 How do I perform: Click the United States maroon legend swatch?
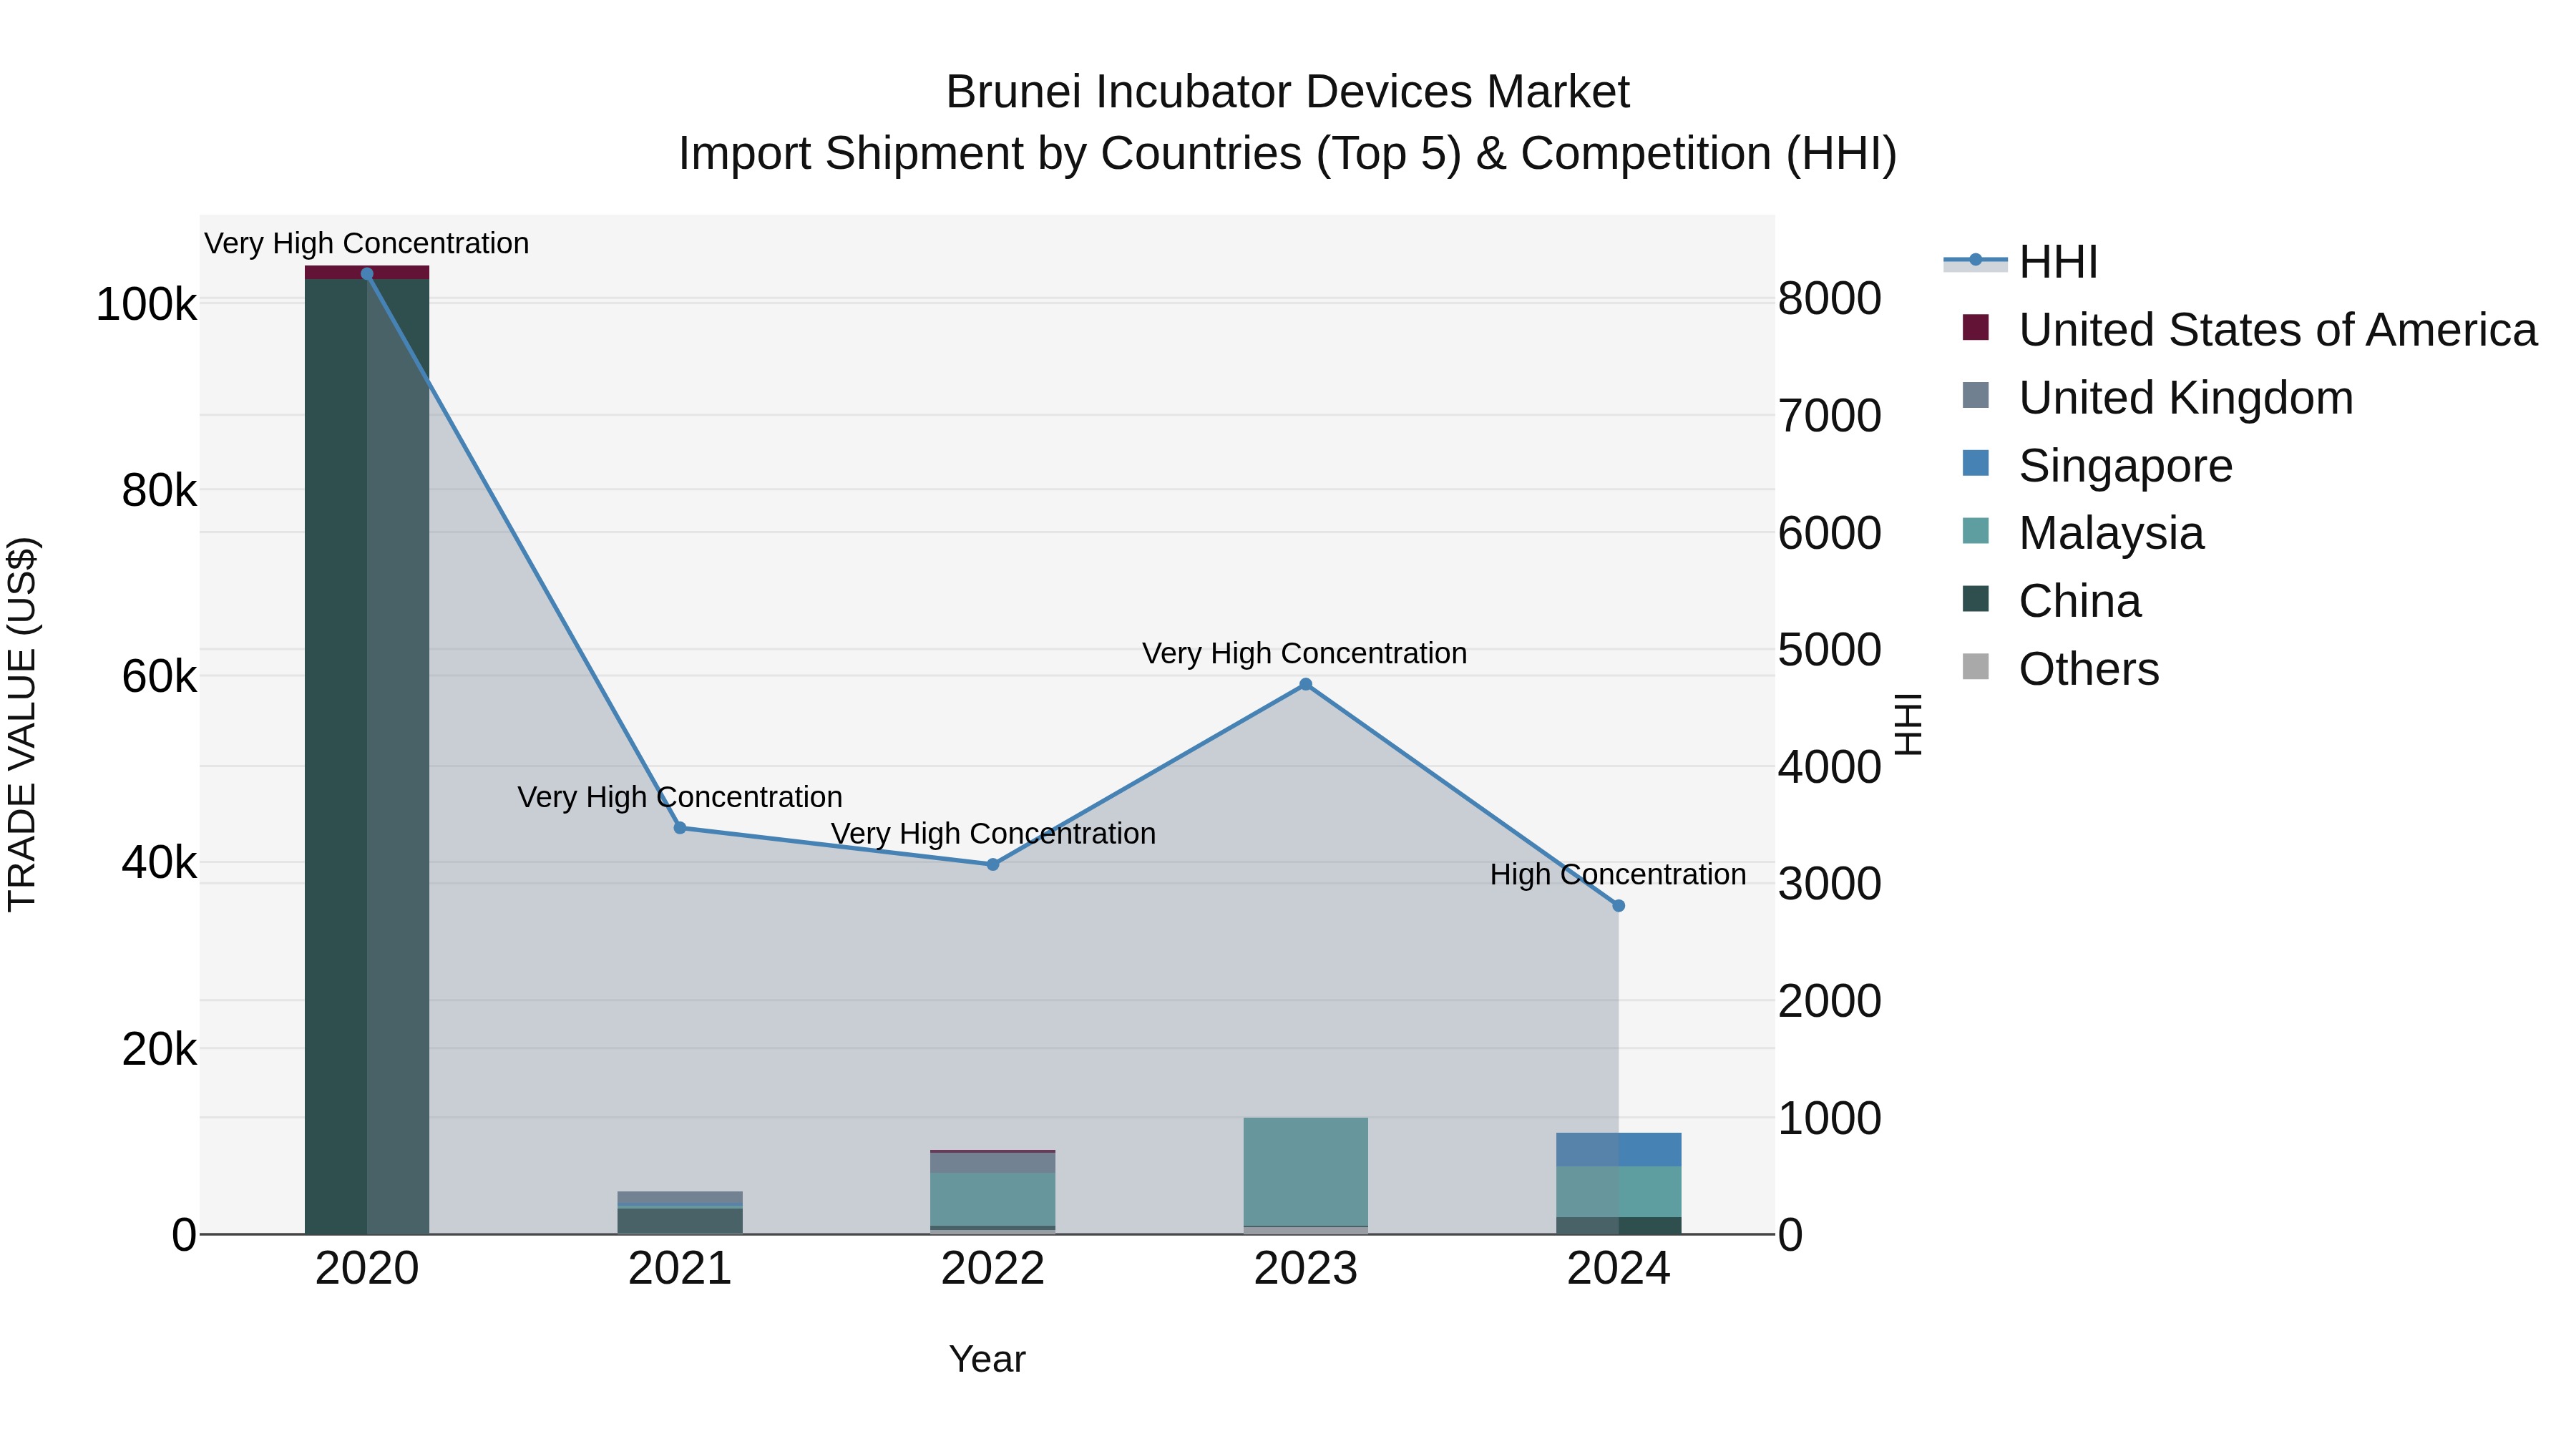1976,327
